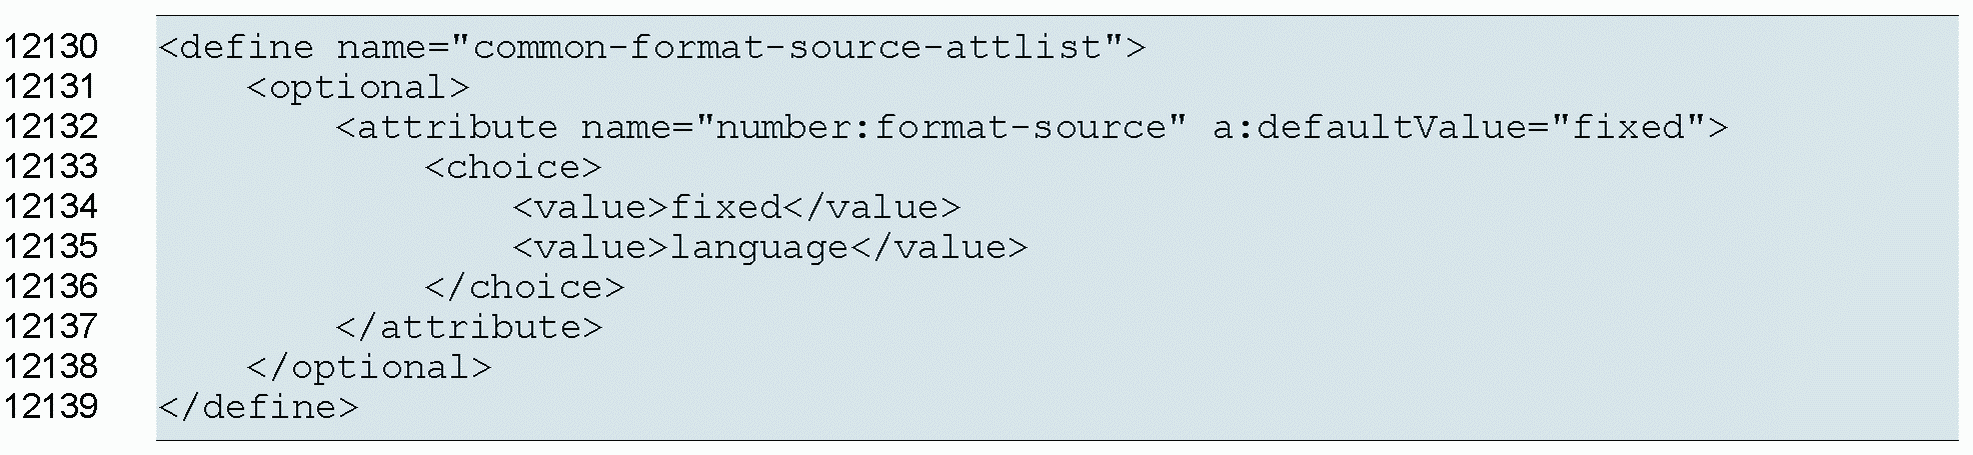Click line number 12133

pos(50,167)
